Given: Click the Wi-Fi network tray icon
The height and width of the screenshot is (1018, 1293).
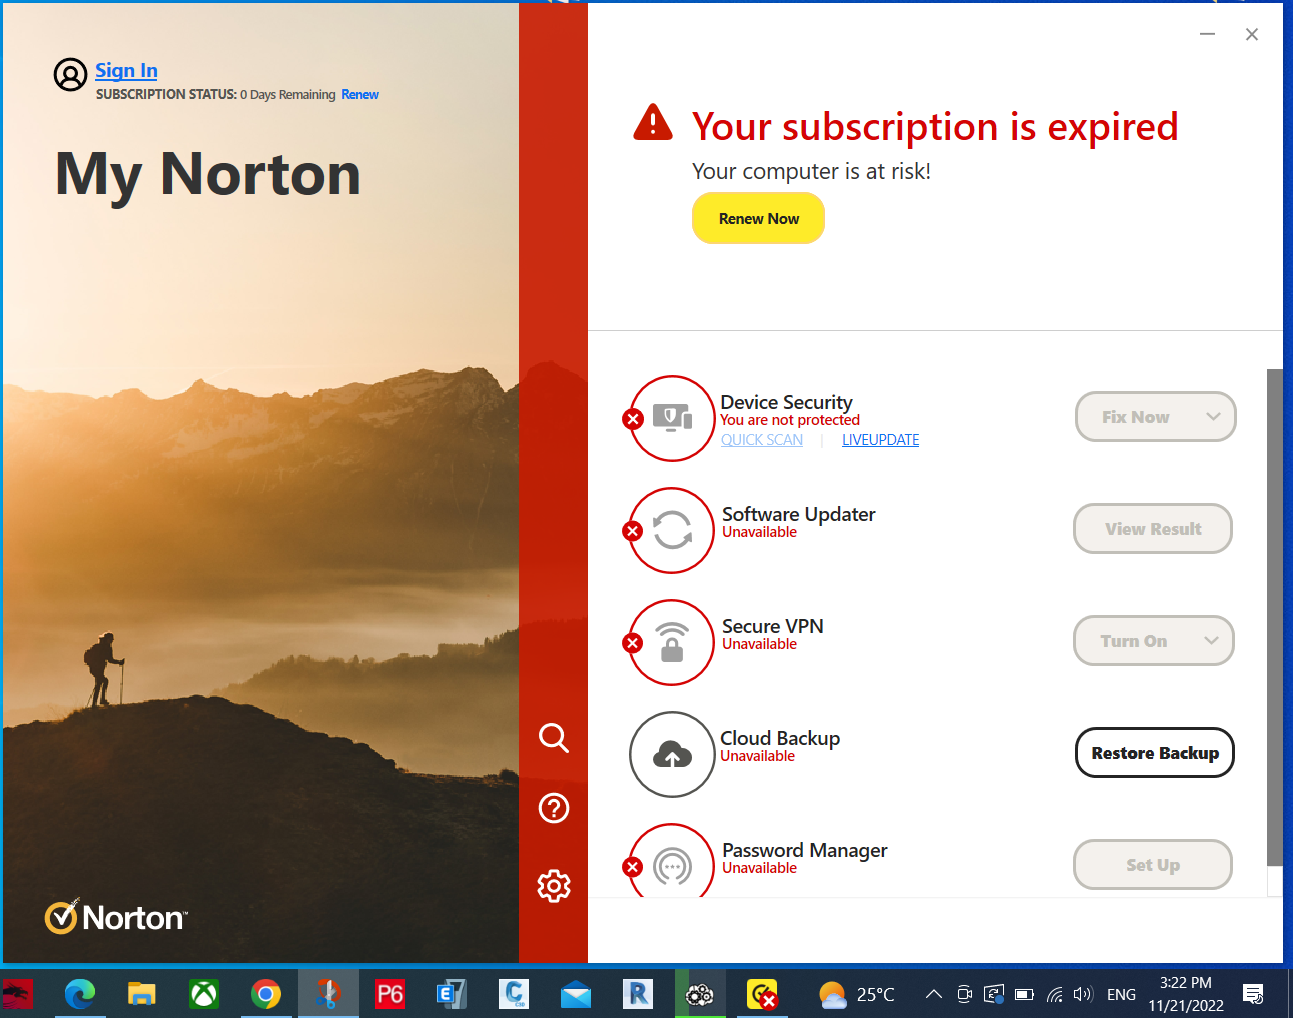Looking at the screenshot, I should tap(1054, 994).
